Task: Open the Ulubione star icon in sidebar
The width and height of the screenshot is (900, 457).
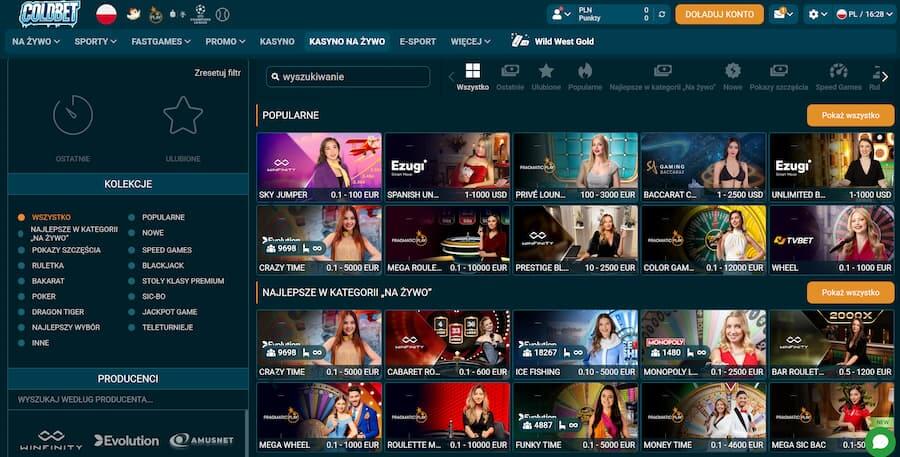Action: point(183,115)
